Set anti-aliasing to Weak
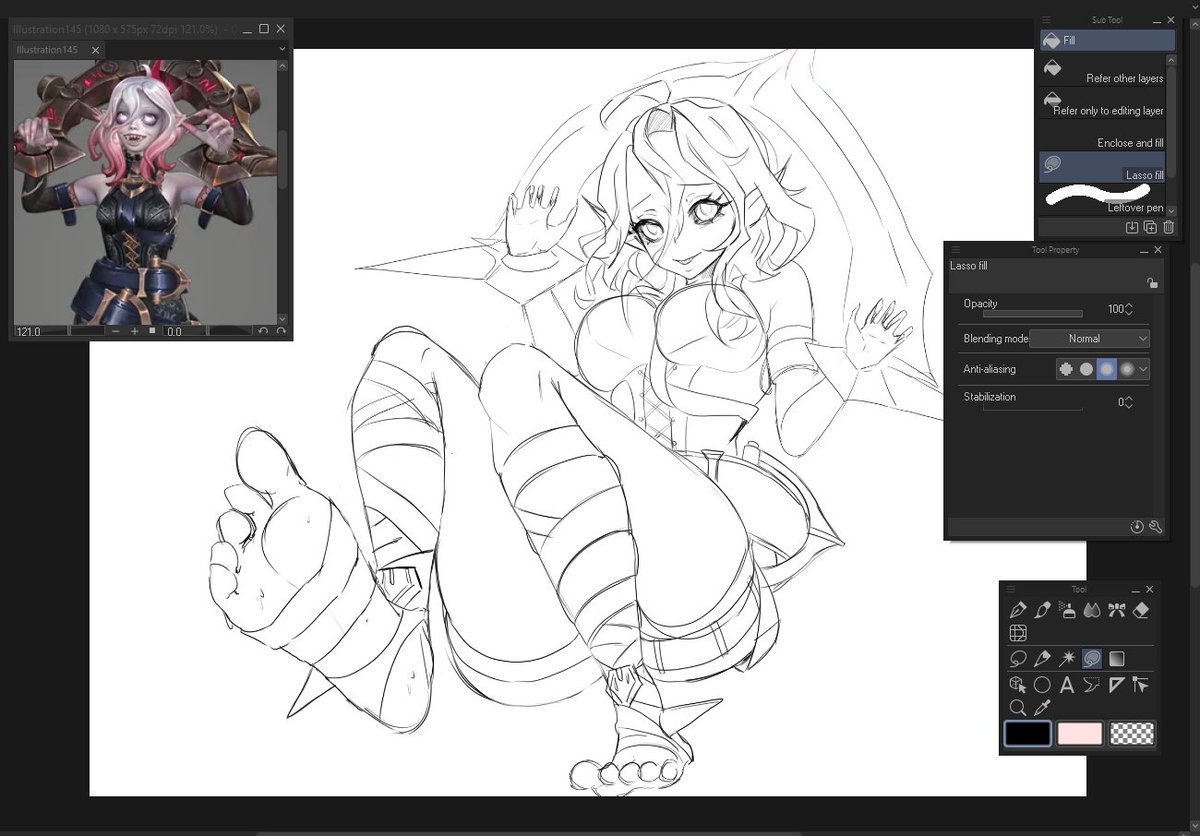The width and height of the screenshot is (1200, 836). 1087,369
